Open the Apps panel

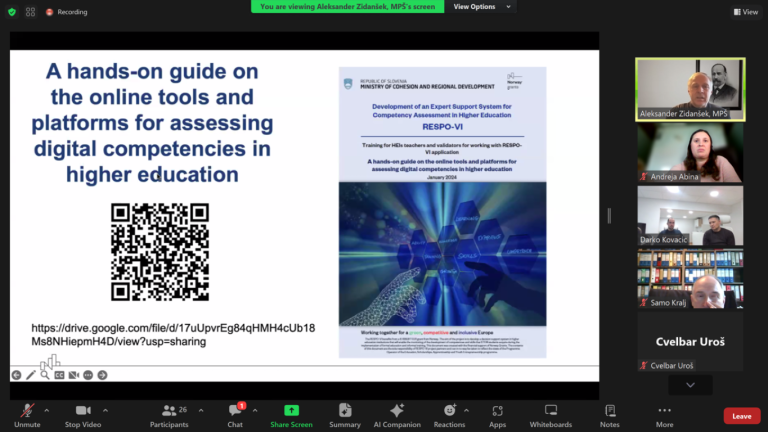(497, 410)
